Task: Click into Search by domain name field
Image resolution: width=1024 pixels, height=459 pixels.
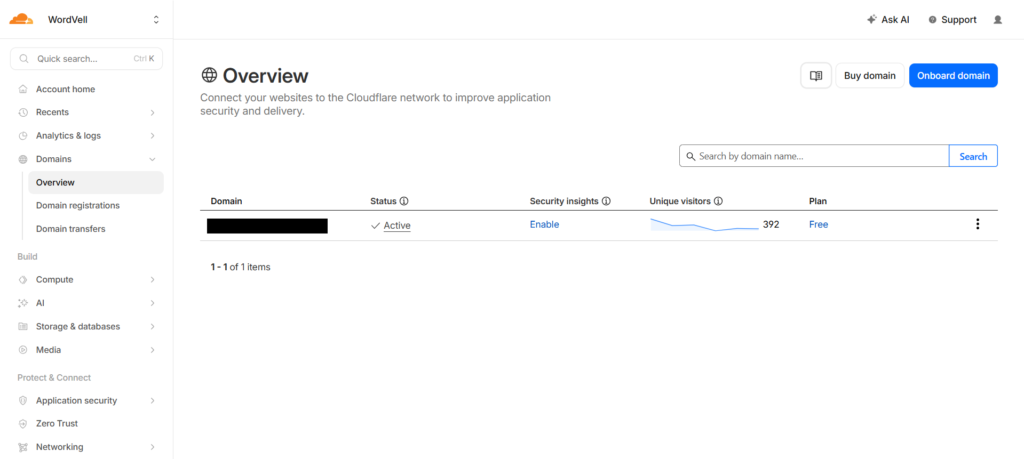Action: coord(814,156)
